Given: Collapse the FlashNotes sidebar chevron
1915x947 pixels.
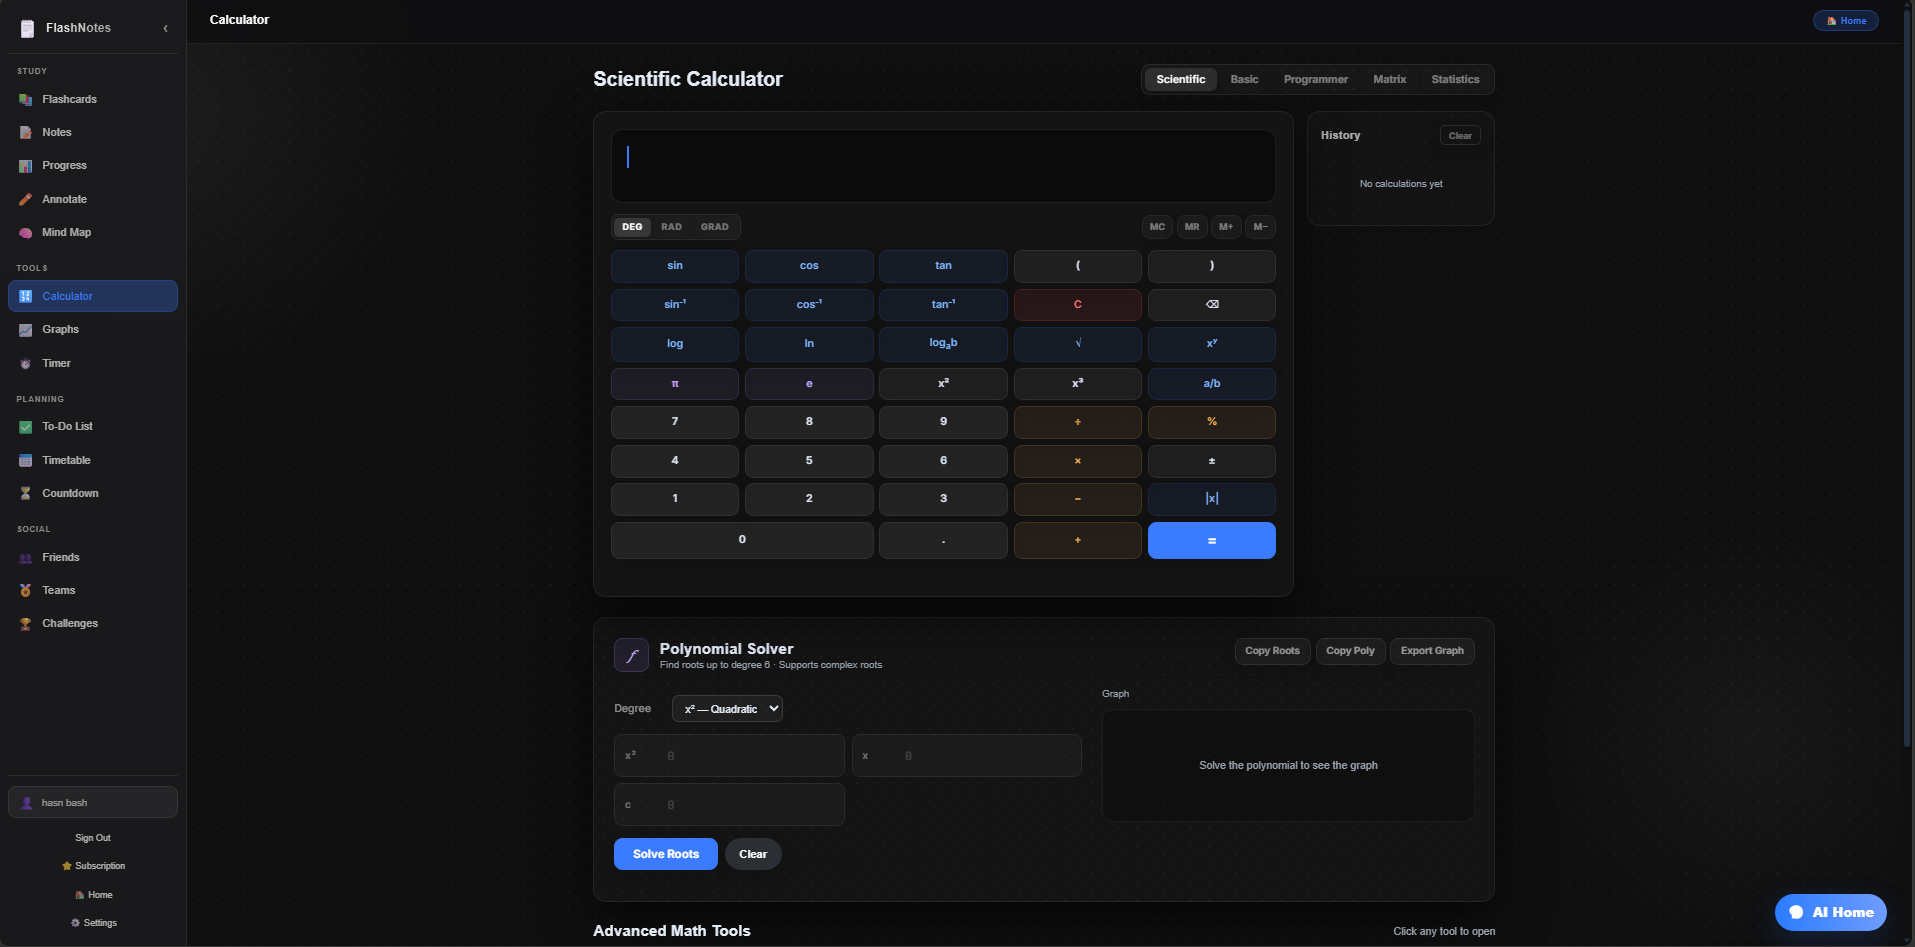Looking at the screenshot, I should tap(165, 29).
